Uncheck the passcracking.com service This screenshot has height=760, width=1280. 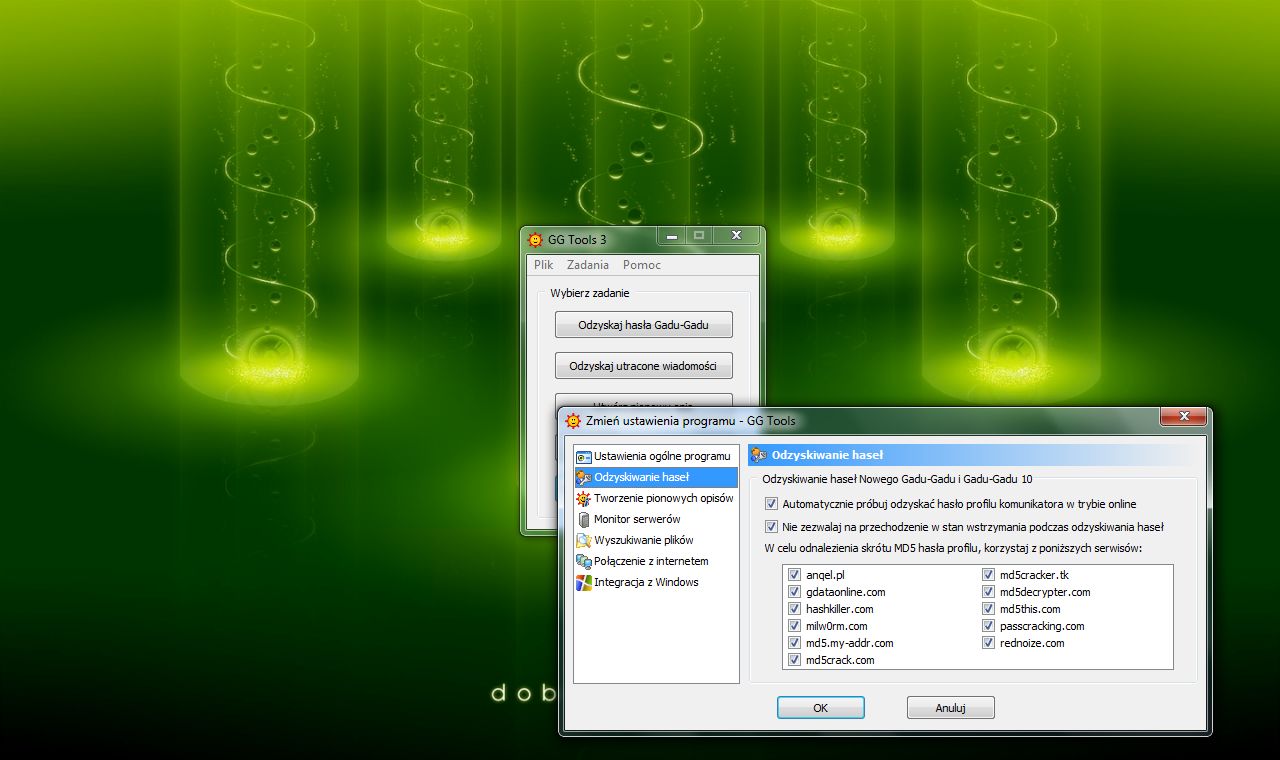[988, 626]
